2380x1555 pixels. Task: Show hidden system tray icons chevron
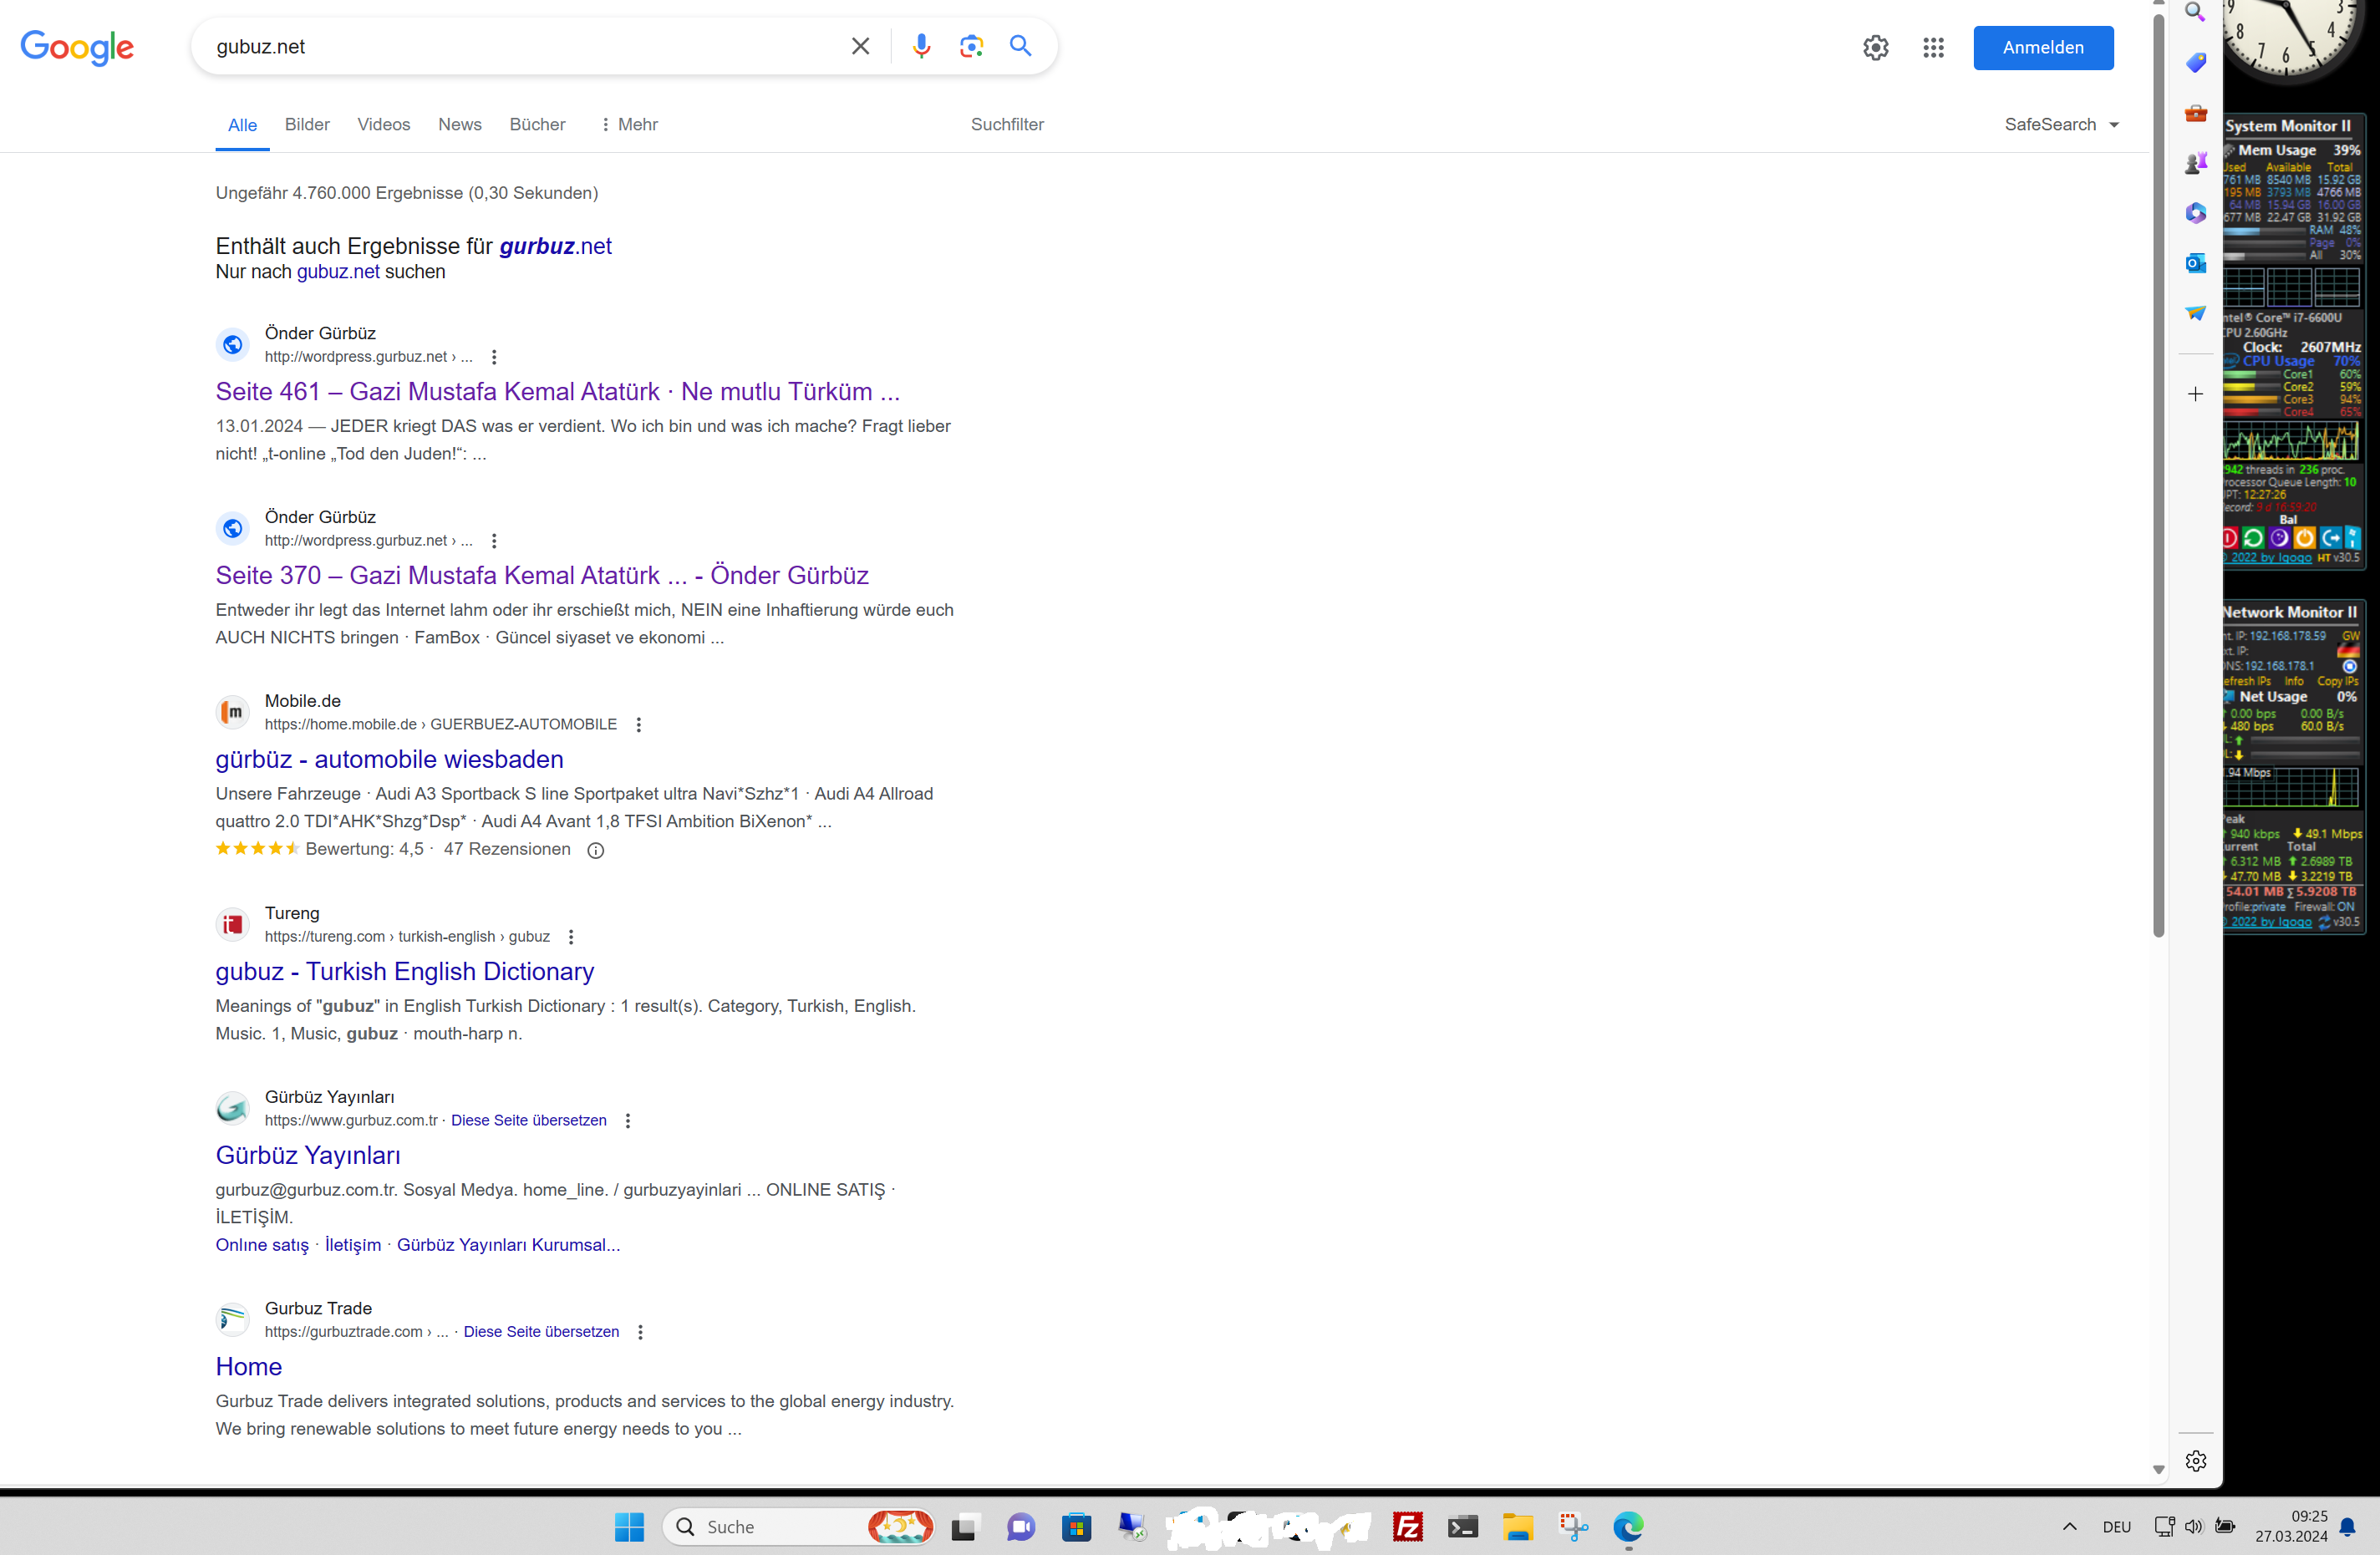click(2069, 1527)
